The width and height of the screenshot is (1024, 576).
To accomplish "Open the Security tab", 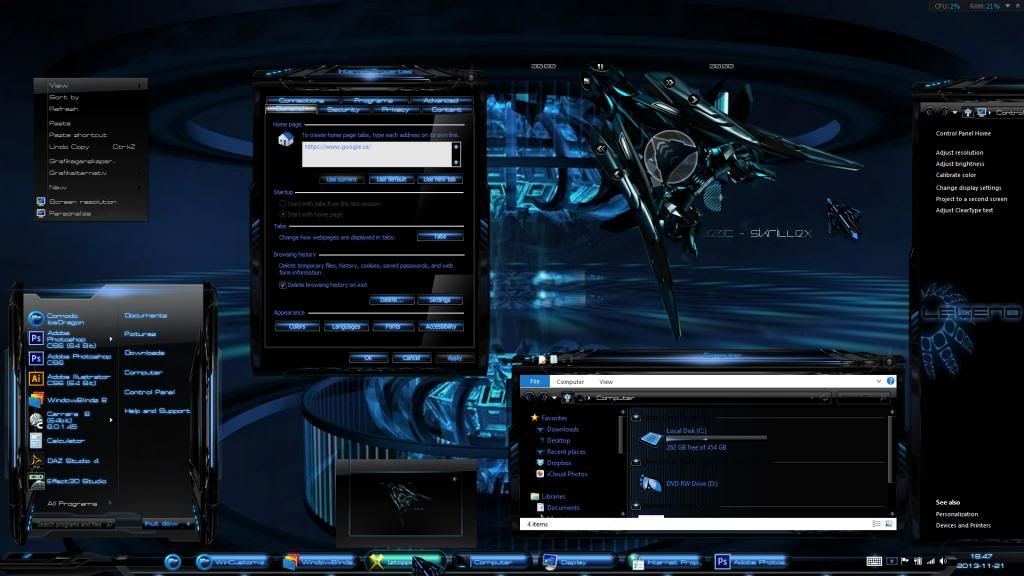I will tap(343, 110).
